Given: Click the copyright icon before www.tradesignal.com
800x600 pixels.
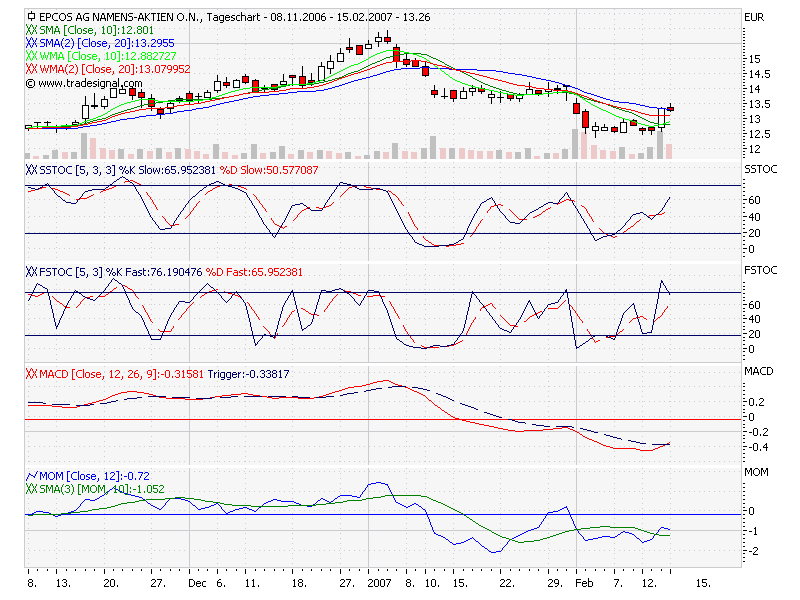Looking at the screenshot, I should click(30, 85).
